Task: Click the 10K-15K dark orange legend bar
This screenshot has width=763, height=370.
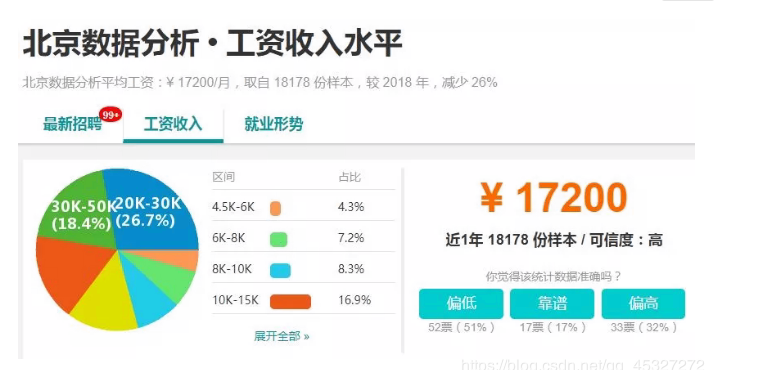Action: (x=291, y=302)
